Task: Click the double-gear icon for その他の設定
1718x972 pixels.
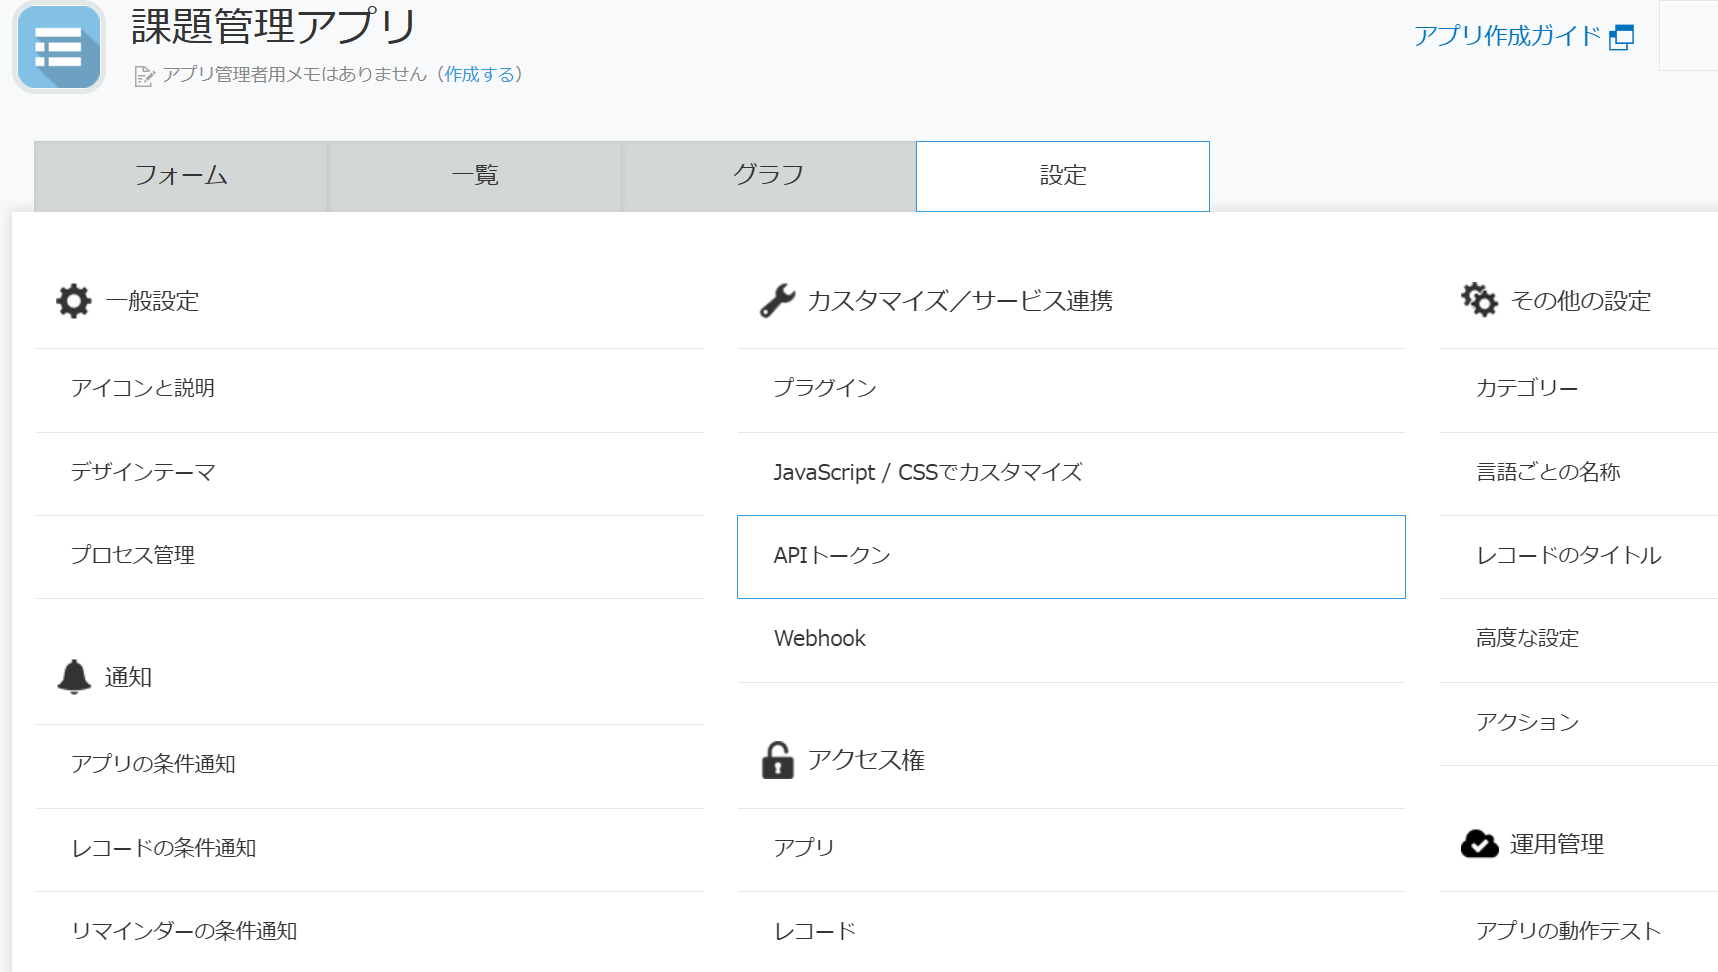Action: (1479, 300)
